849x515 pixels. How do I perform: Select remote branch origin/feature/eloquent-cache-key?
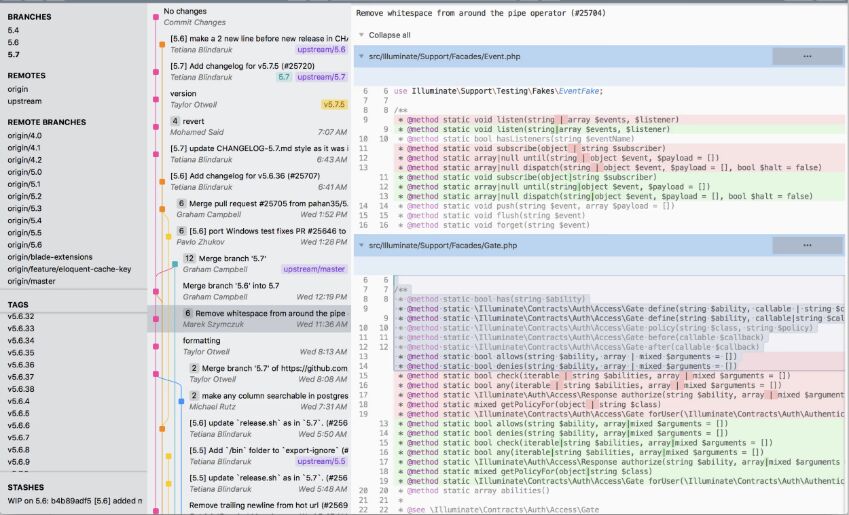click(69, 269)
